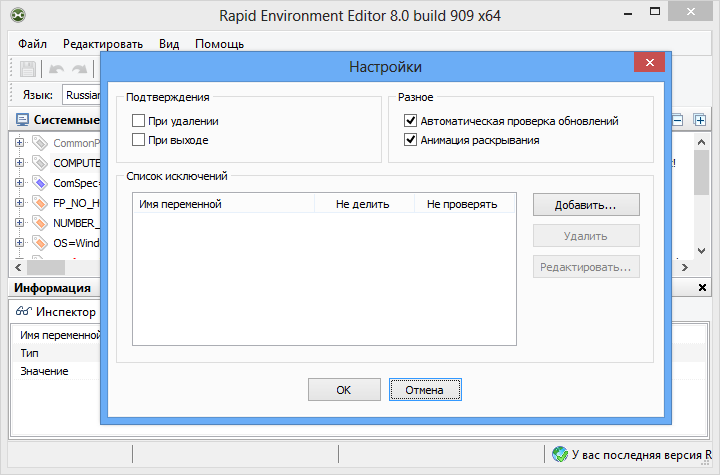Confirm settings with OK
Screen dimensions: 720x475
click(344, 390)
